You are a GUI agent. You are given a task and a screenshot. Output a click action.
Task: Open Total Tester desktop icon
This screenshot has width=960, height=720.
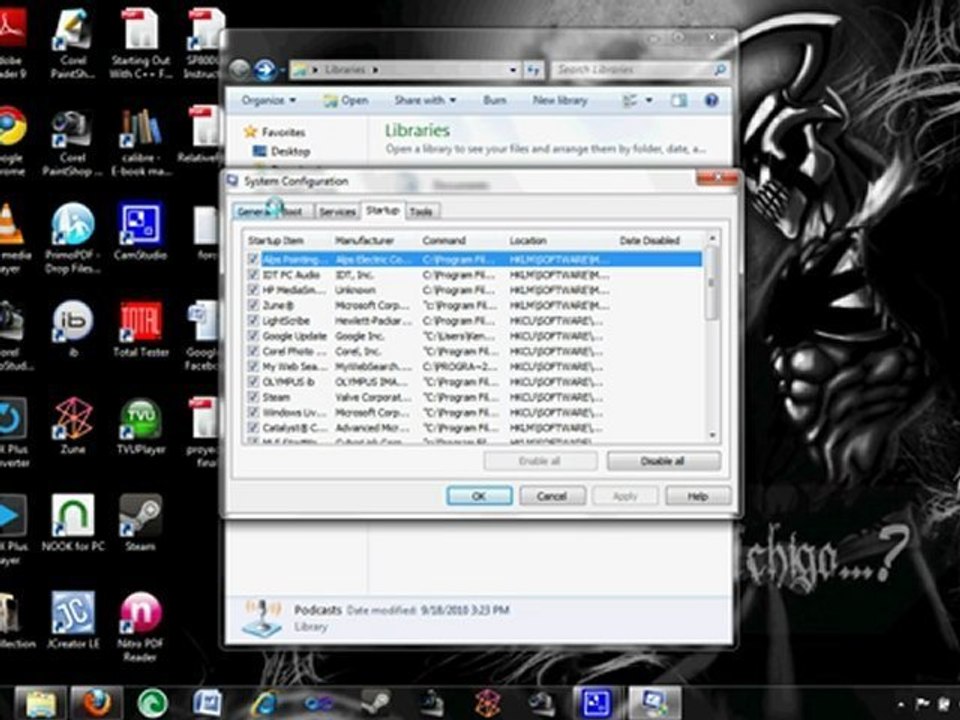(141, 328)
